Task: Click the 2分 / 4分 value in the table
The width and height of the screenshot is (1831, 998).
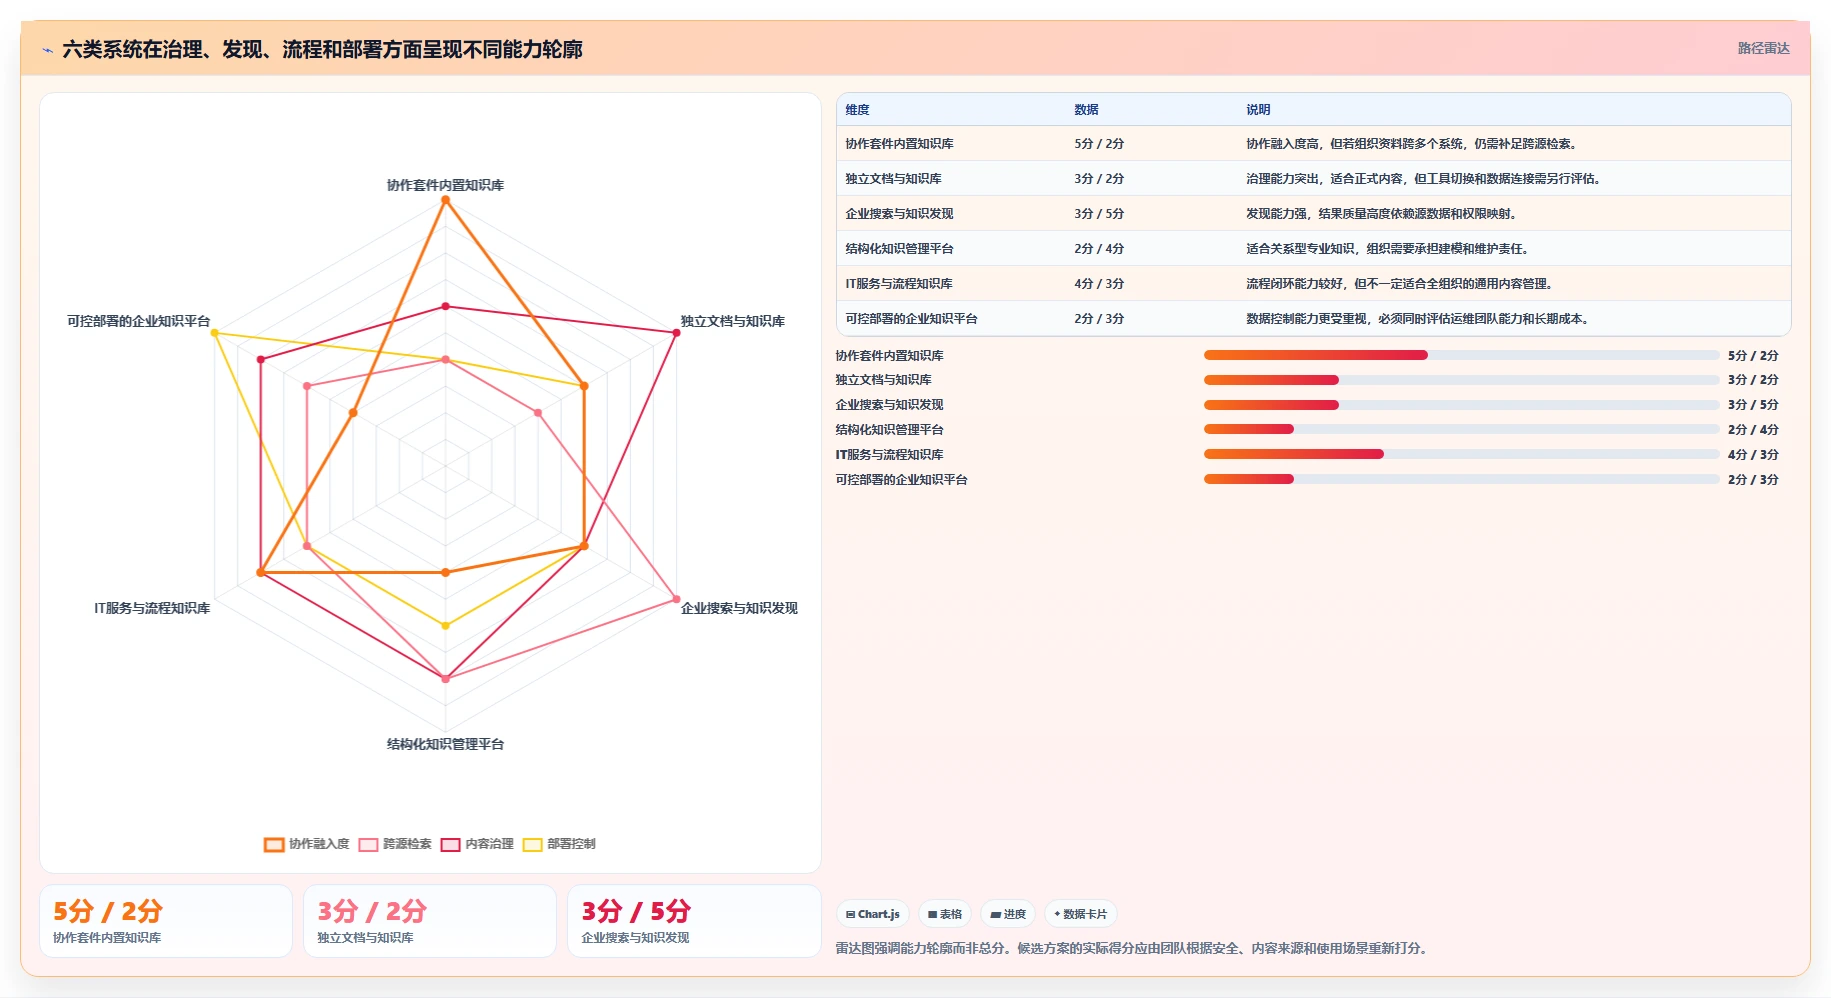Action: 1099,249
